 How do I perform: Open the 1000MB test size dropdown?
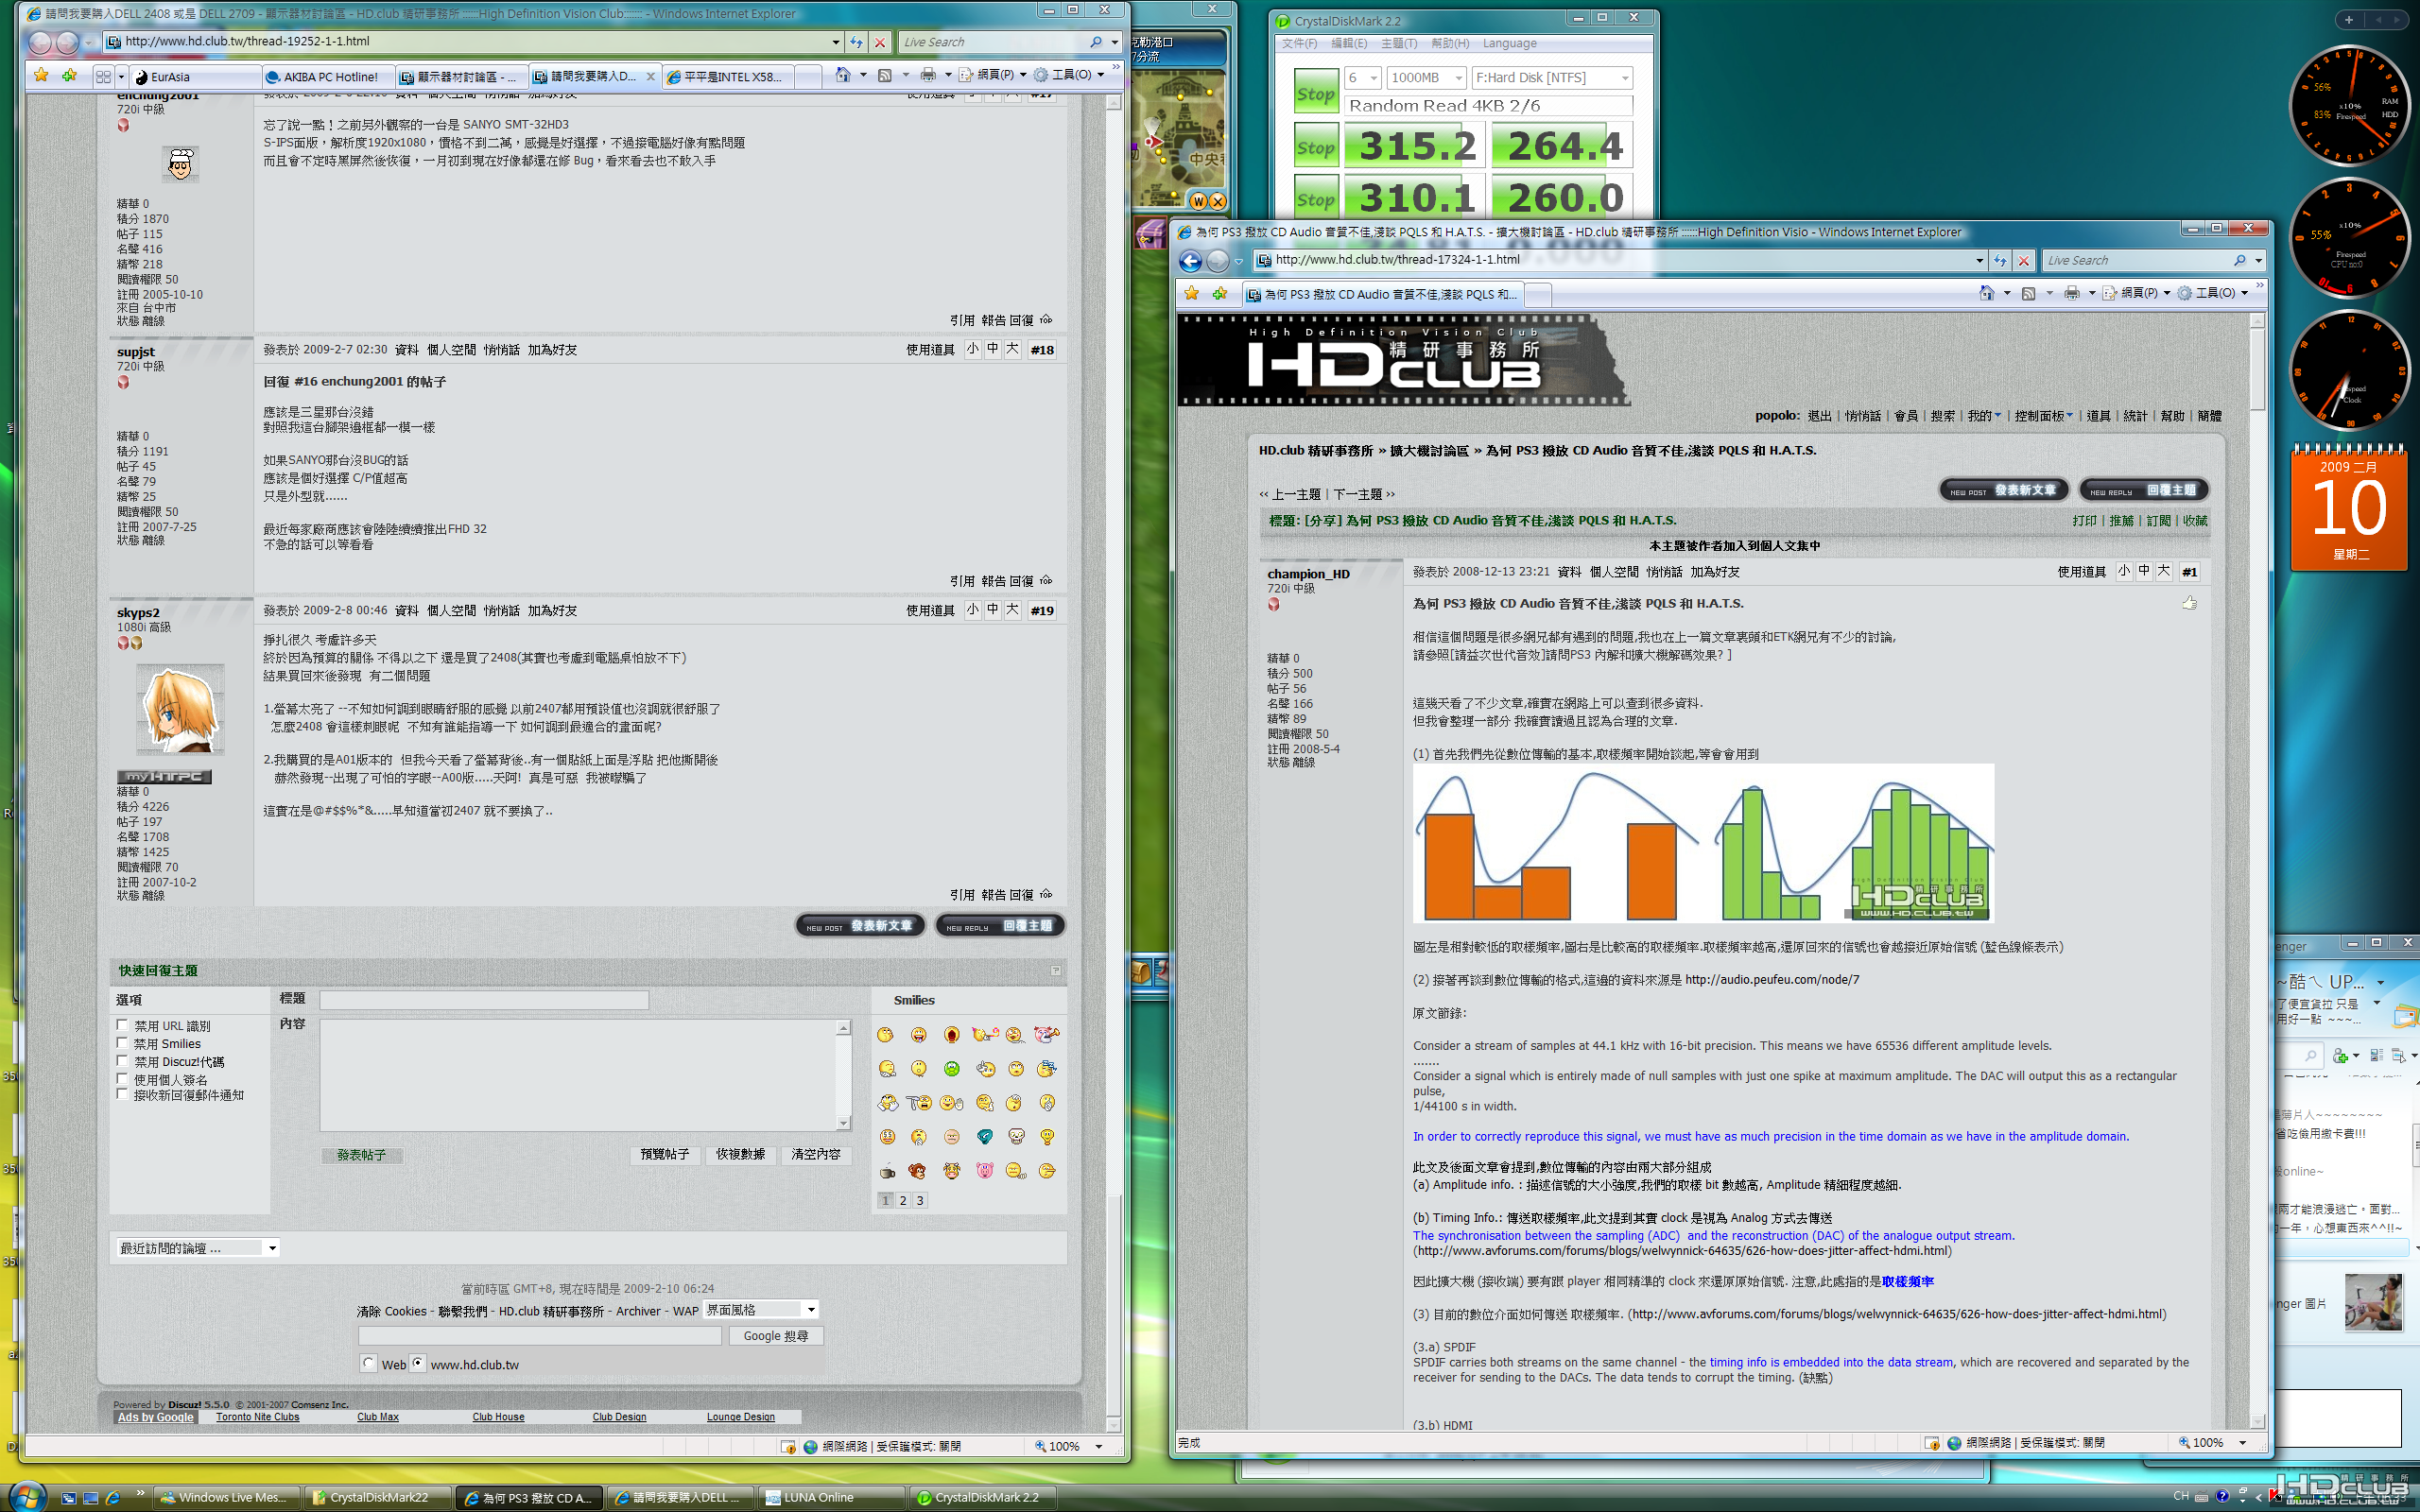pyautogui.click(x=1427, y=78)
